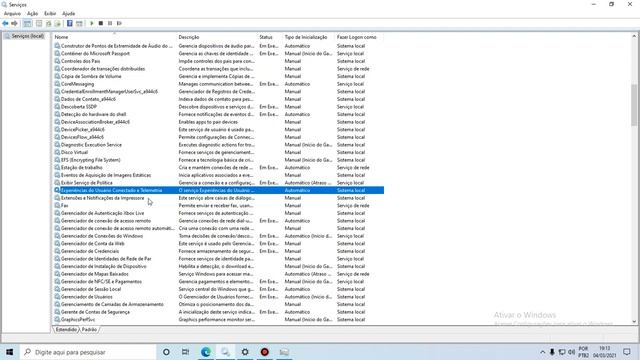This screenshot has height=360, width=640.
Task: Click the Export List toolbar icon
Action: pos(58,24)
